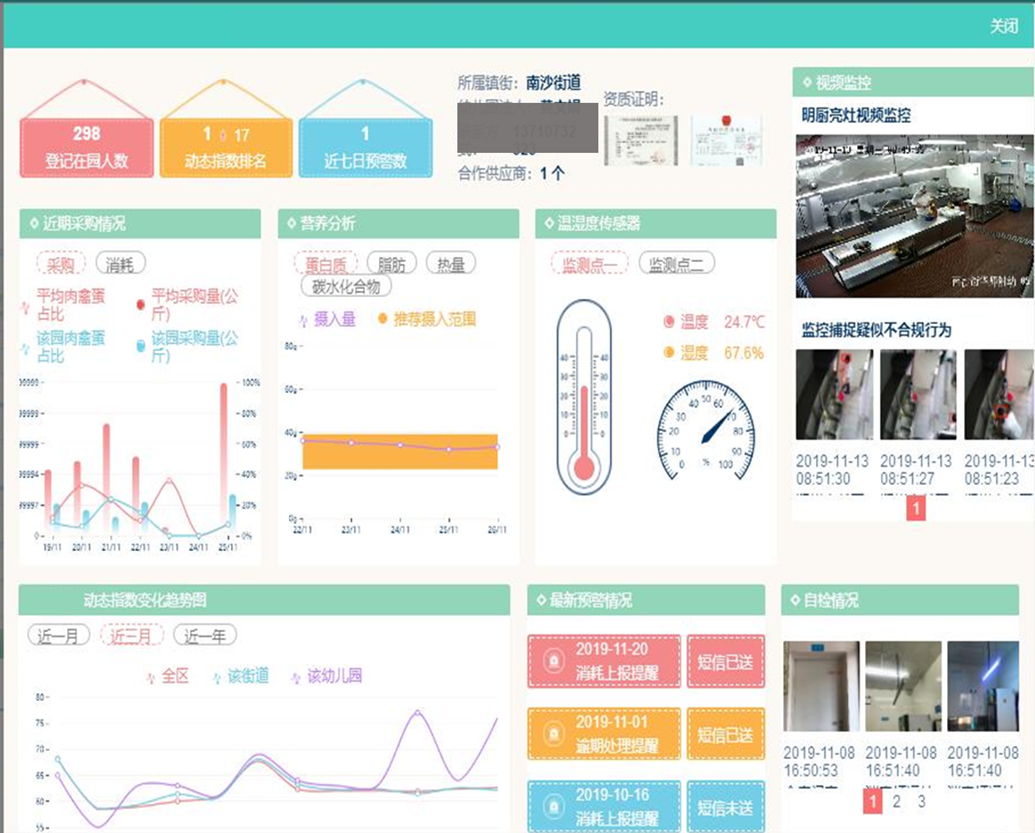Click the thermometer graphic

pos(584,397)
